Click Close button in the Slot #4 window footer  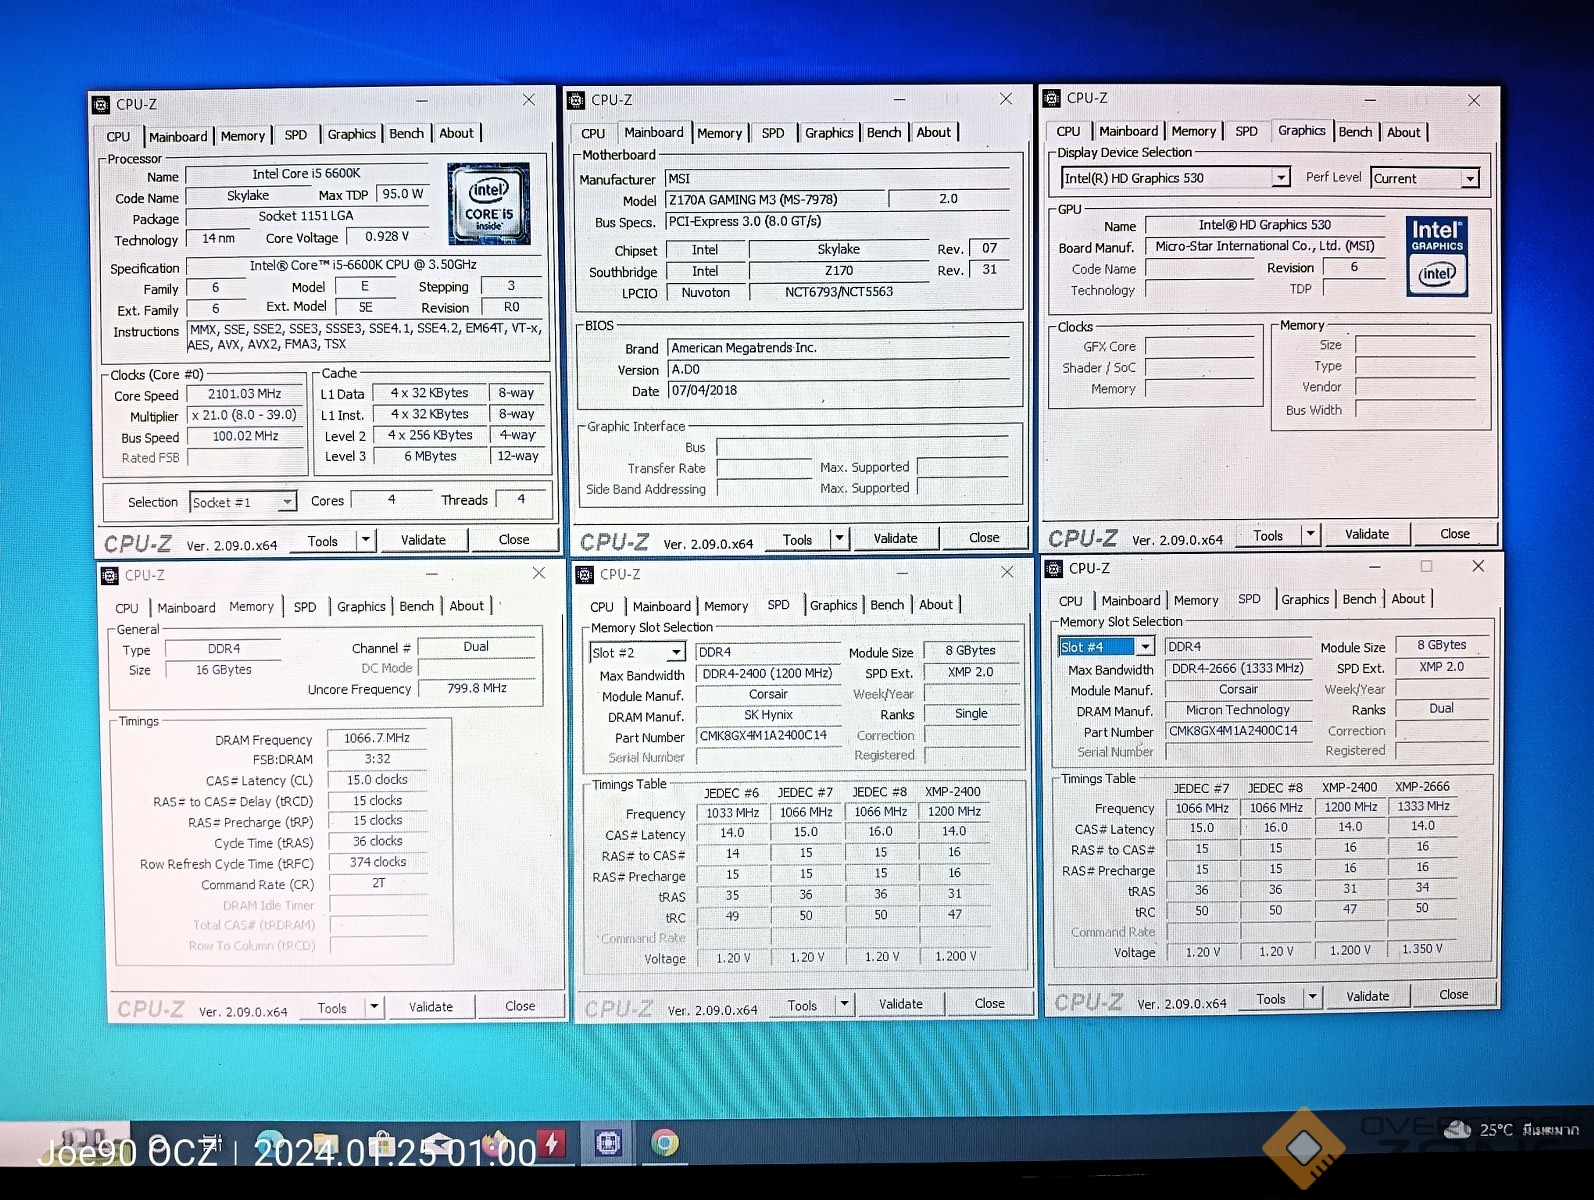click(1453, 995)
